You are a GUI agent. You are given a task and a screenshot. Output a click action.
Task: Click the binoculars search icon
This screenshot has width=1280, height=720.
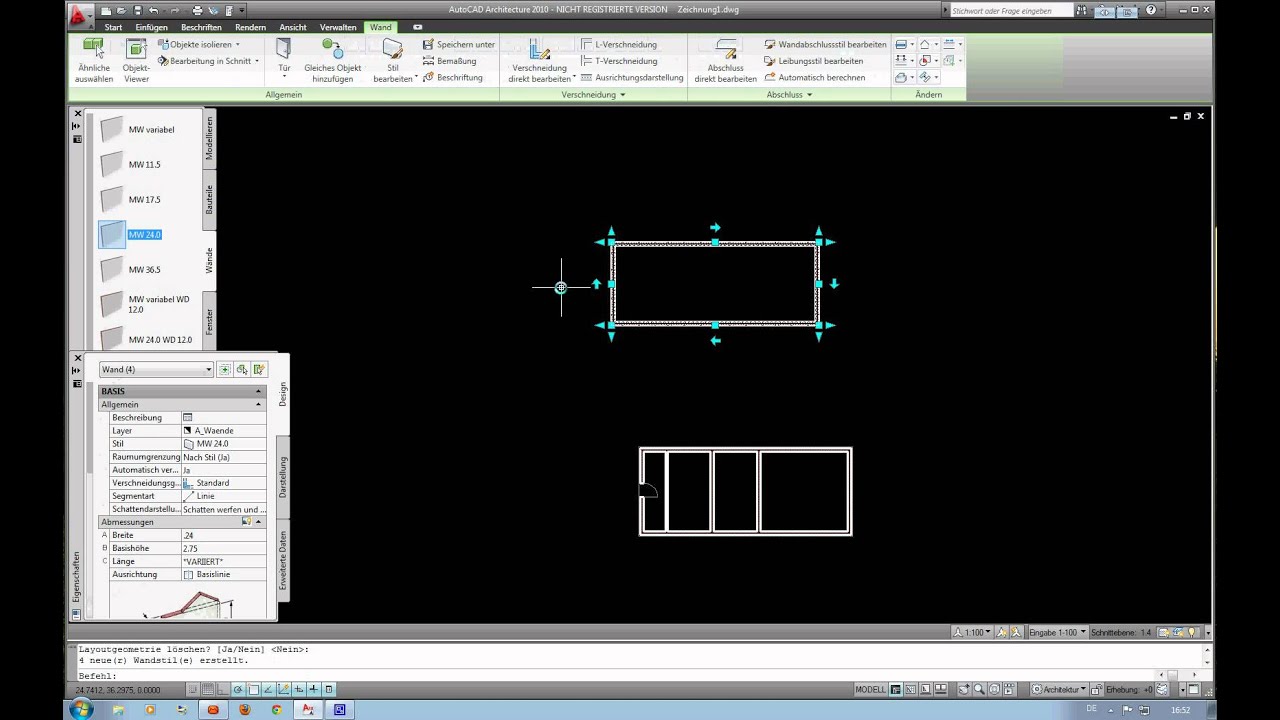pos(1083,10)
